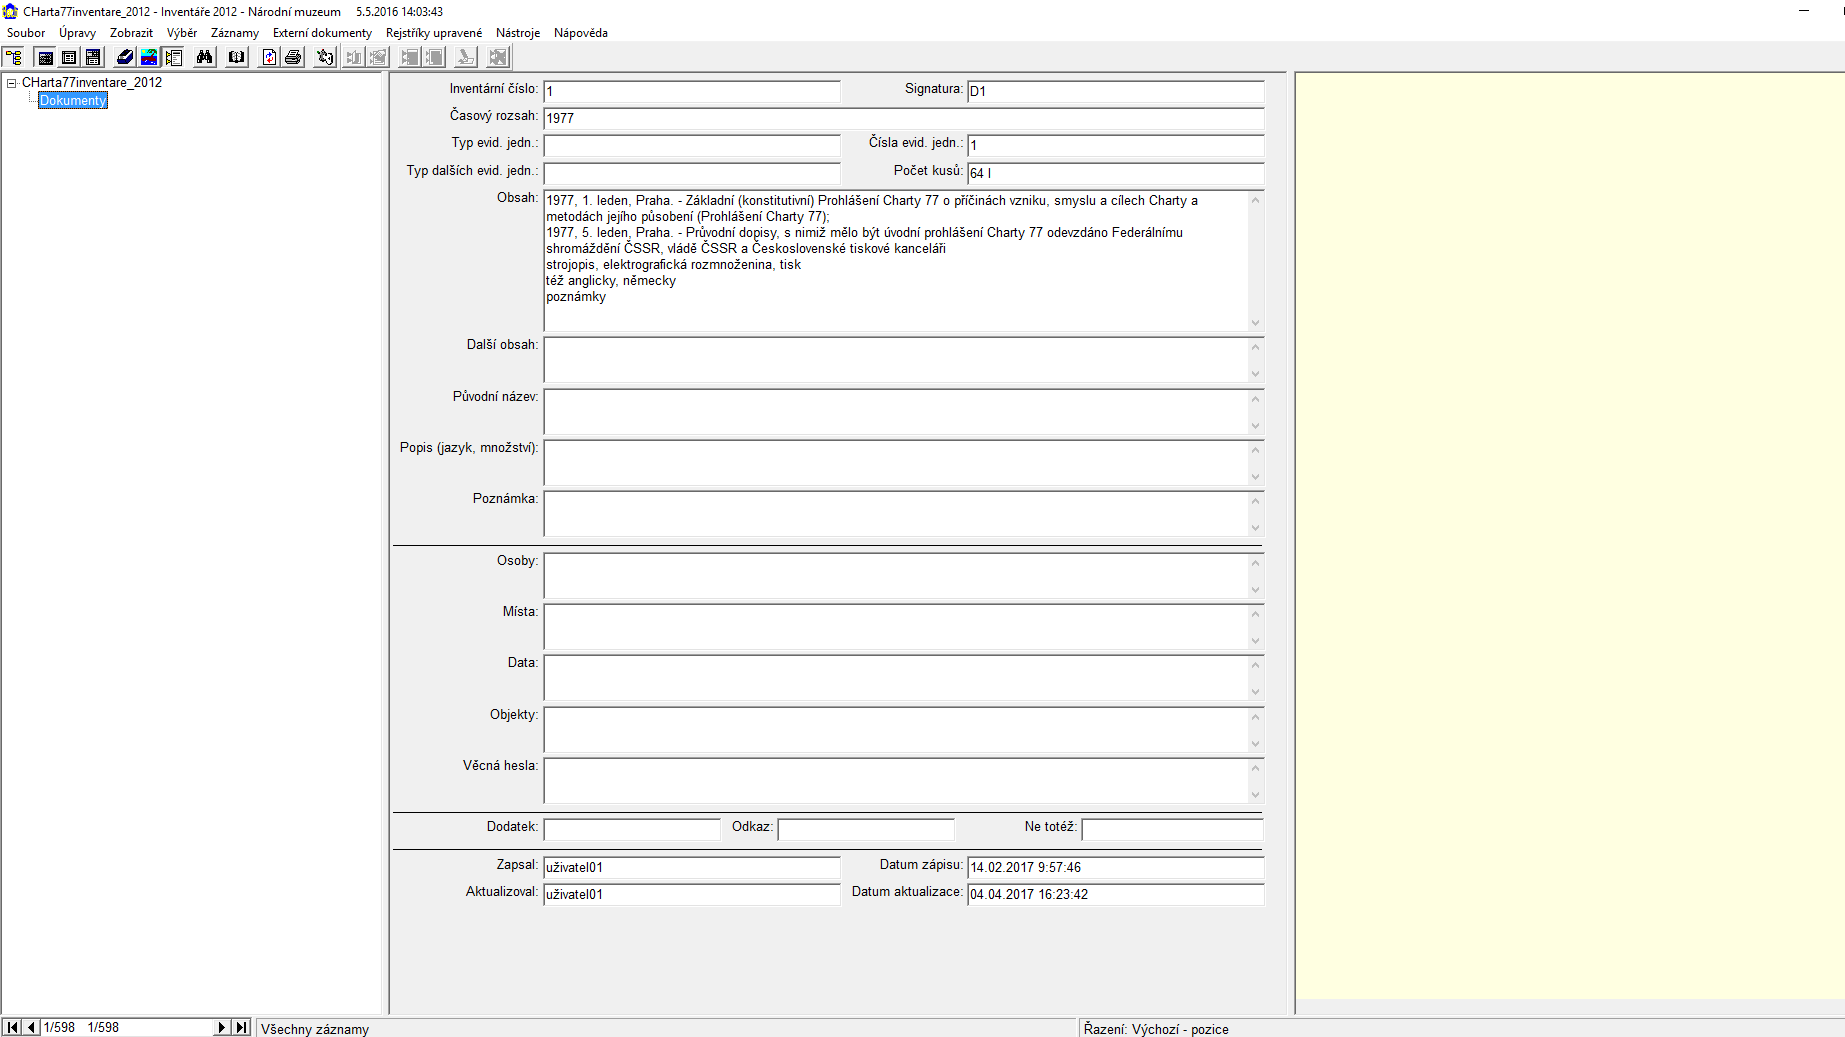Click the grayed stamp toolbar icon
Viewport: 1845px width, 1037px height.
pos(466,57)
